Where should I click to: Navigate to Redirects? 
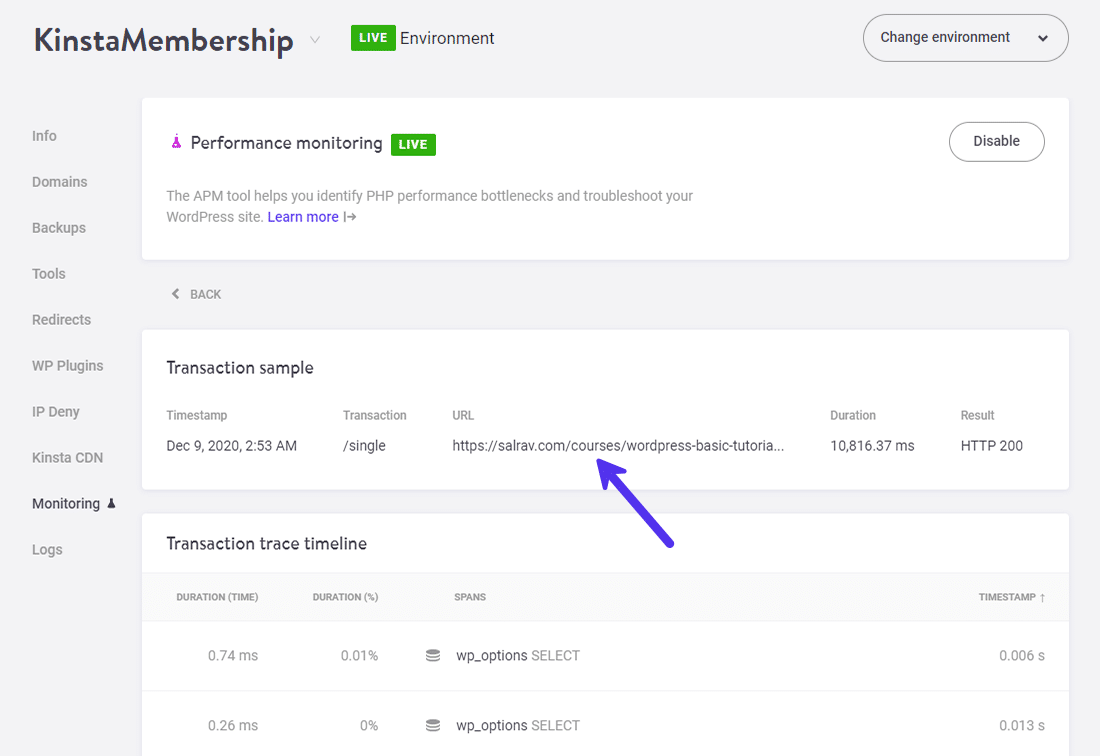[61, 320]
